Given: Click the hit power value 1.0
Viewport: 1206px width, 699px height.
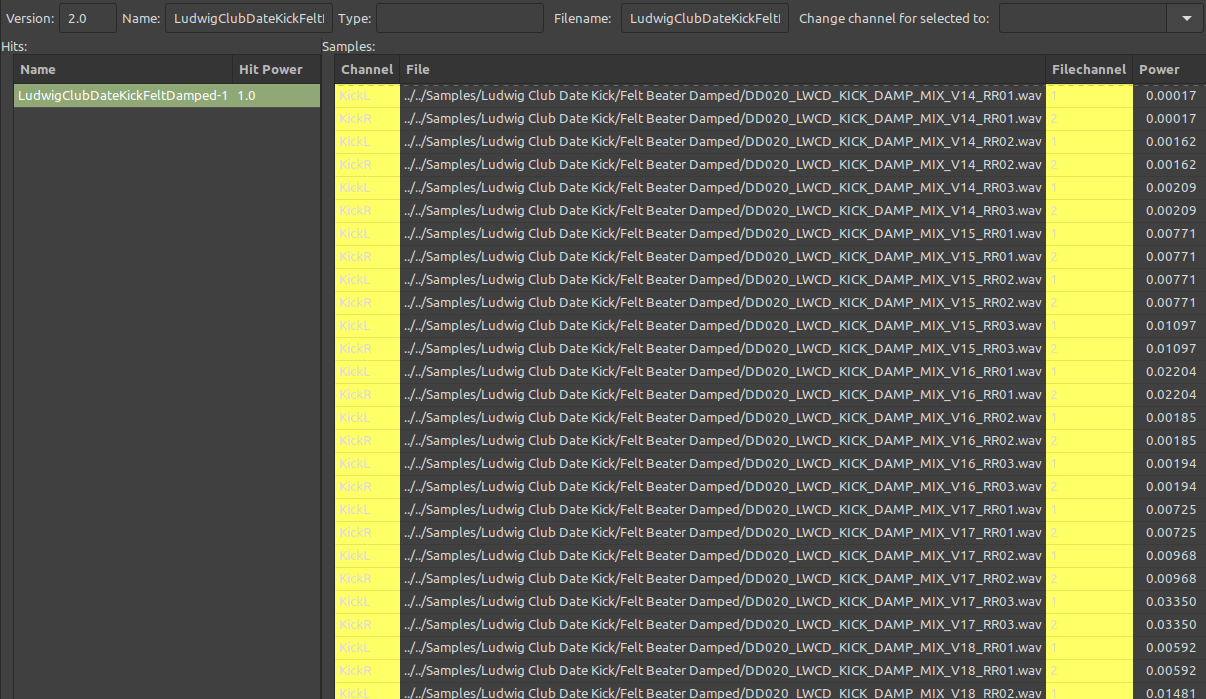Looking at the screenshot, I should point(276,96).
